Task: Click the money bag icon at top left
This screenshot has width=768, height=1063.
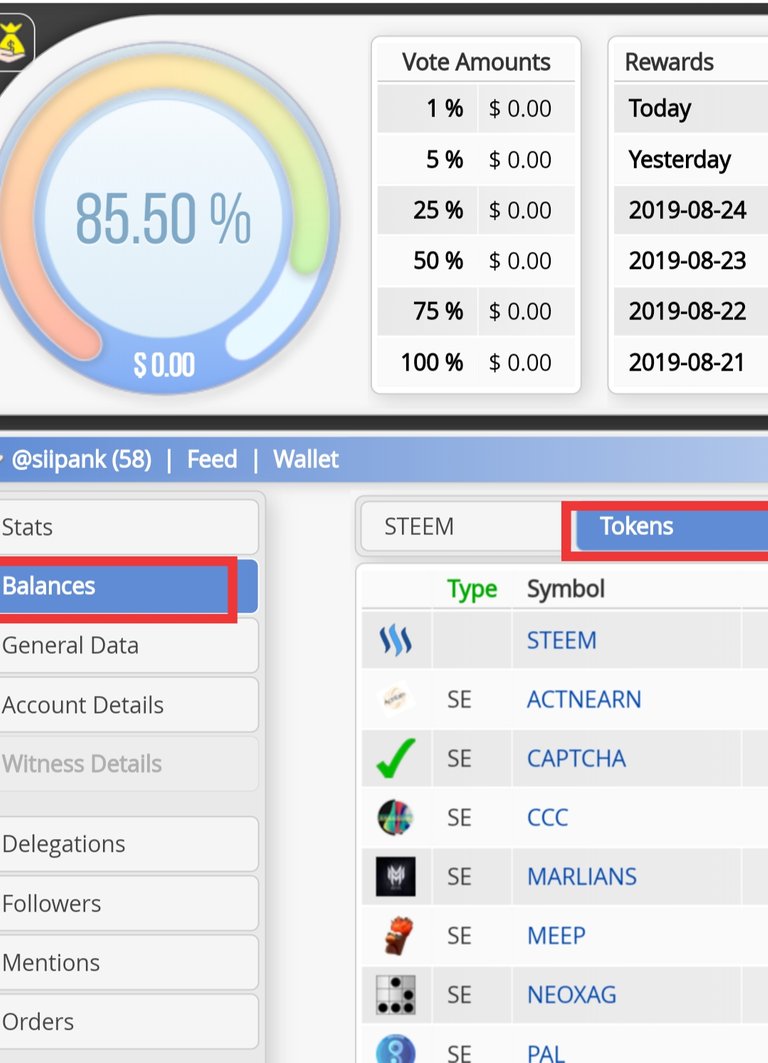Action: [x=12, y=42]
